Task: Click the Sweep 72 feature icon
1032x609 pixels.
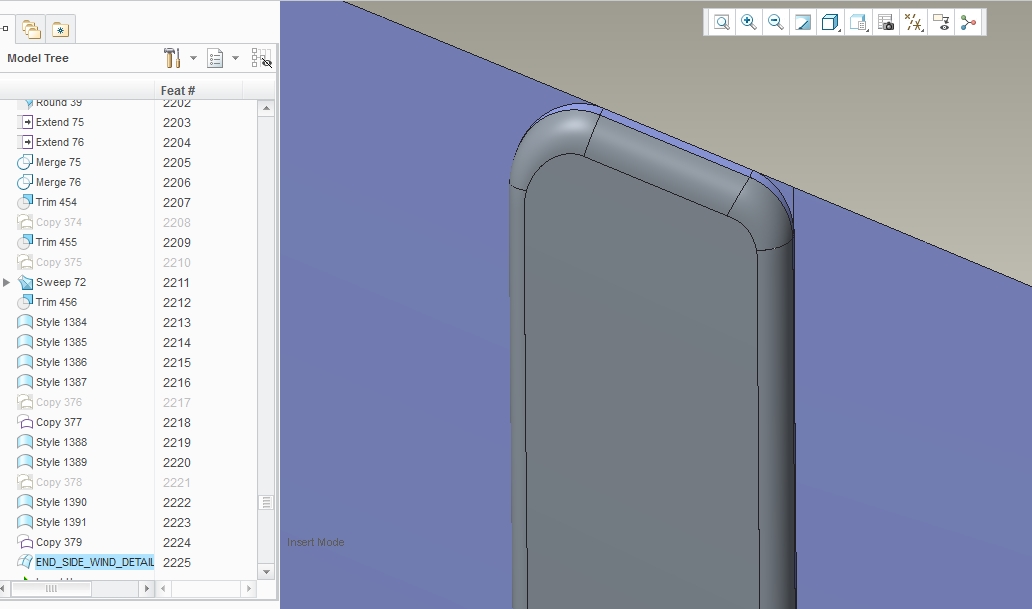Action: pyautogui.click(x=25, y=282)
